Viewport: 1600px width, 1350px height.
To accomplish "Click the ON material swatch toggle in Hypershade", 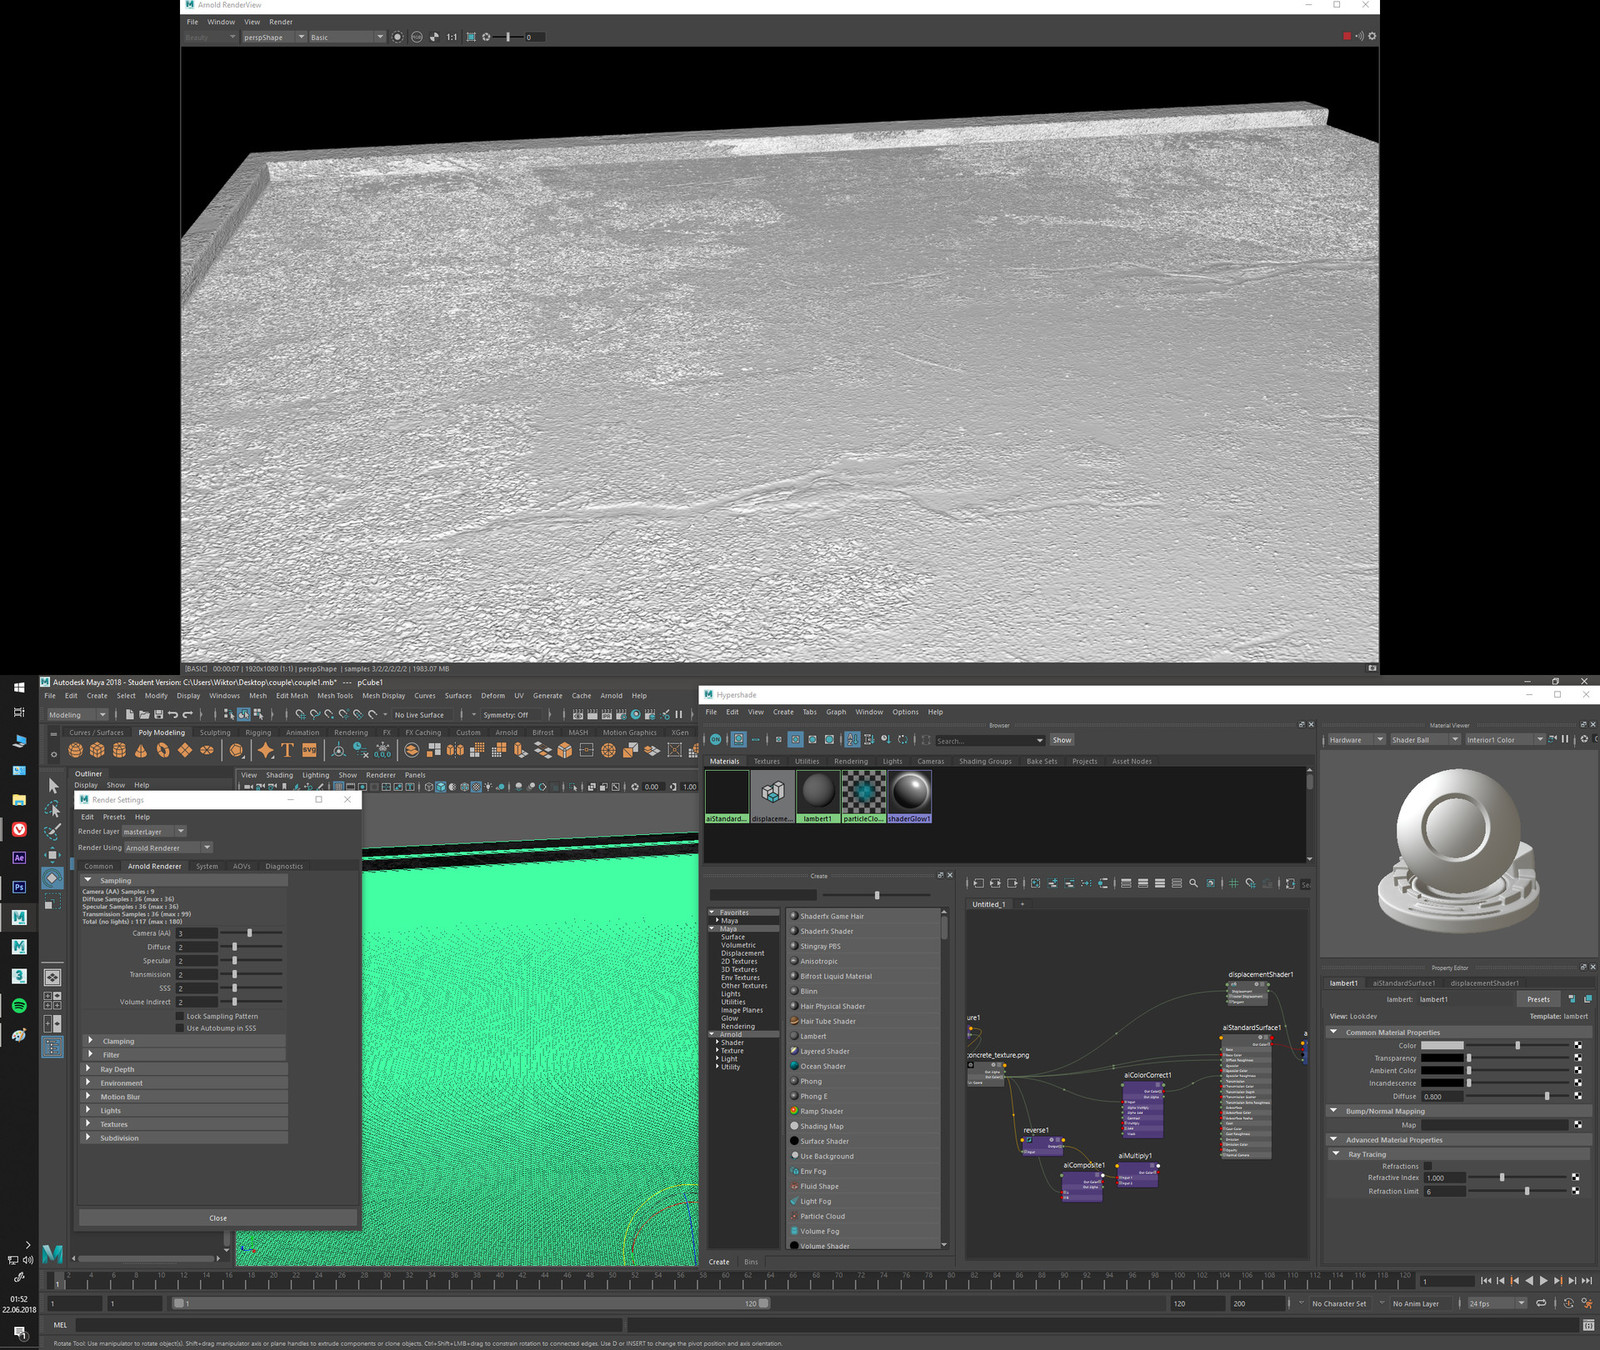I will (x=716, y=740).
